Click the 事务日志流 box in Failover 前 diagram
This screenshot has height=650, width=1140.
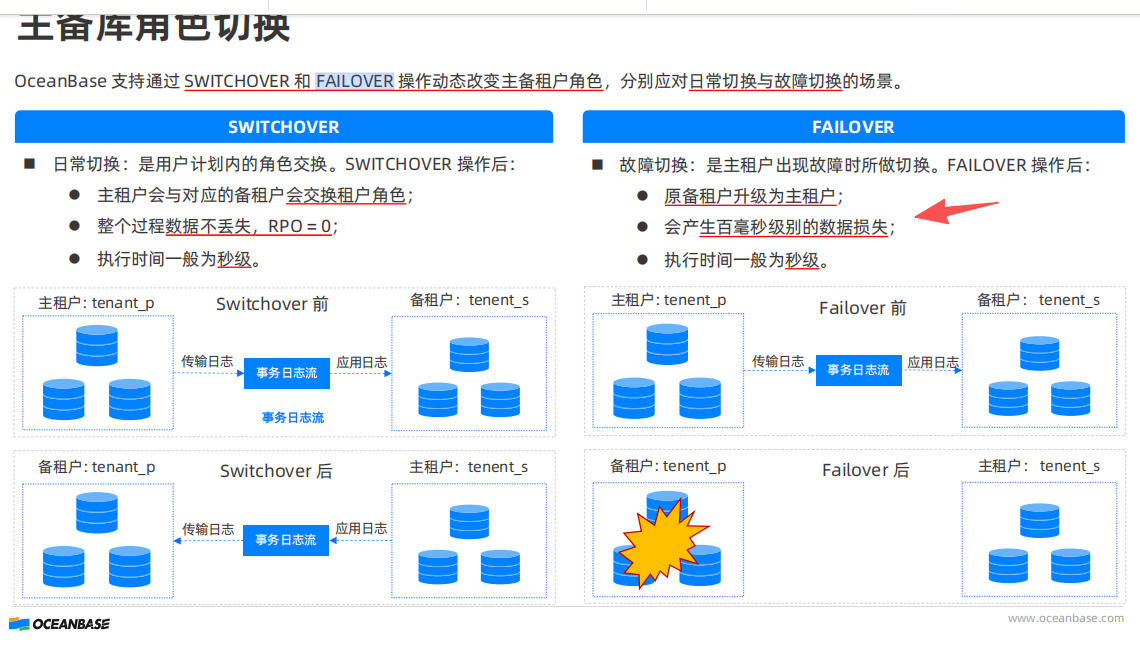(x=858, y=370)
